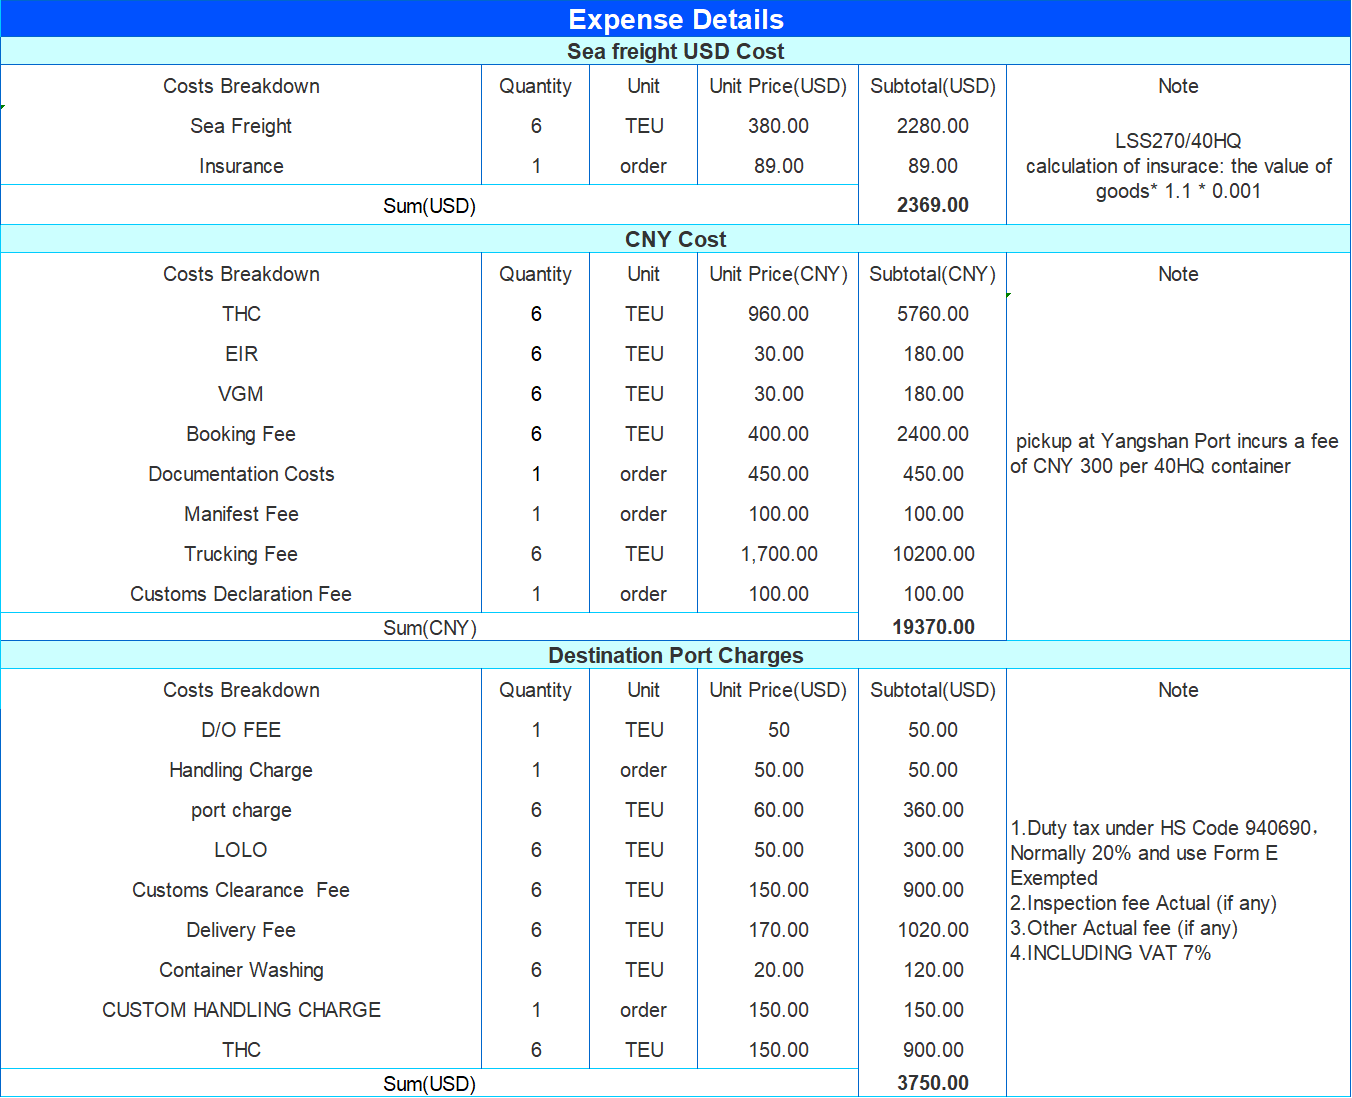Screen dimensions: 1352x1098
Task: Click the 'CUSTOM HANDLING CHARGE' row label
Action: tap(241, 1010)
